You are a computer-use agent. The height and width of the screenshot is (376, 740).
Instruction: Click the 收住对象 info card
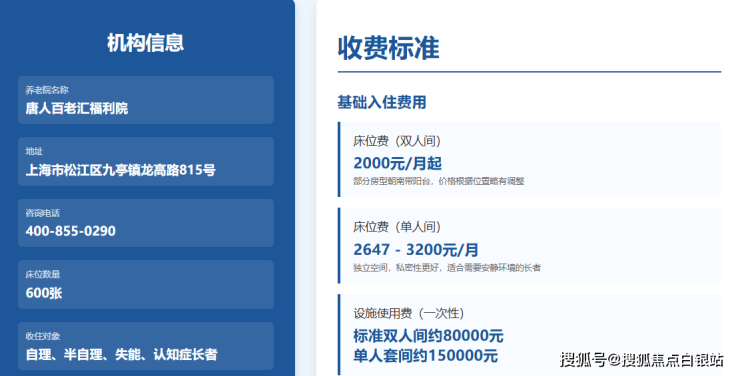pyautogui.click(x=146, y=346)
